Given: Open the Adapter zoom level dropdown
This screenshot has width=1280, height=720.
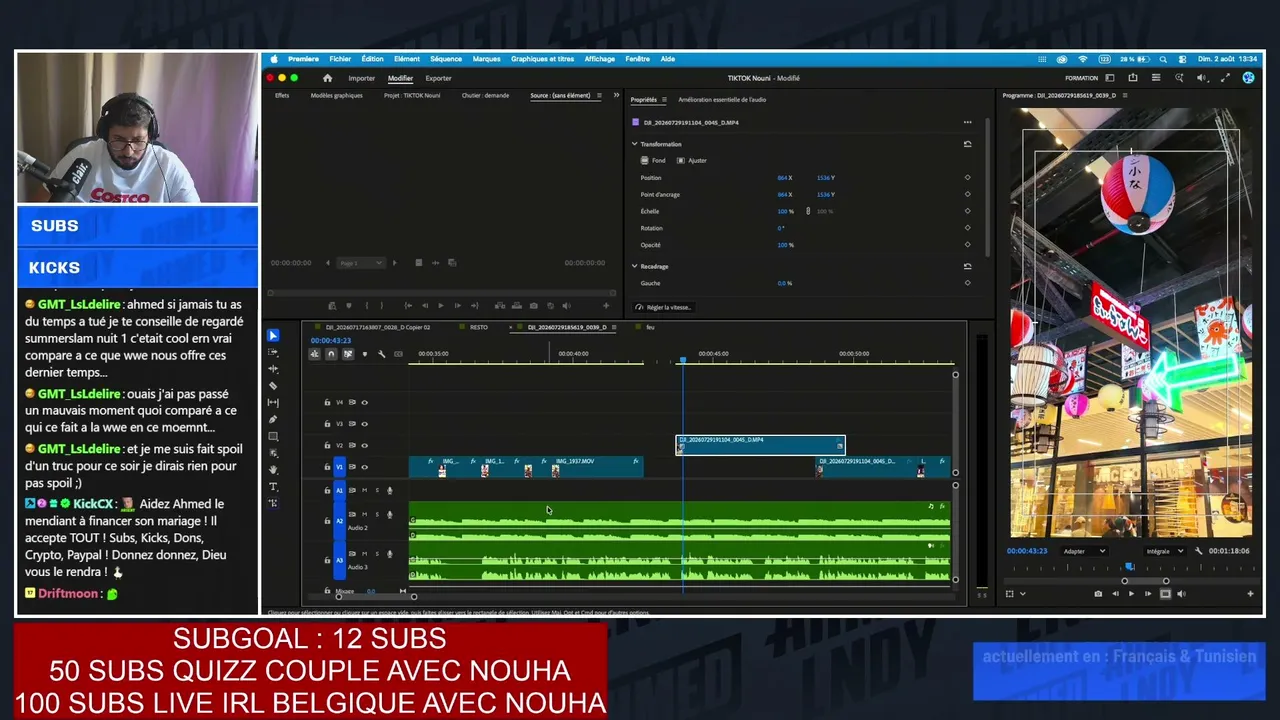Looking at the screenshot, I should pos(1084,551).
